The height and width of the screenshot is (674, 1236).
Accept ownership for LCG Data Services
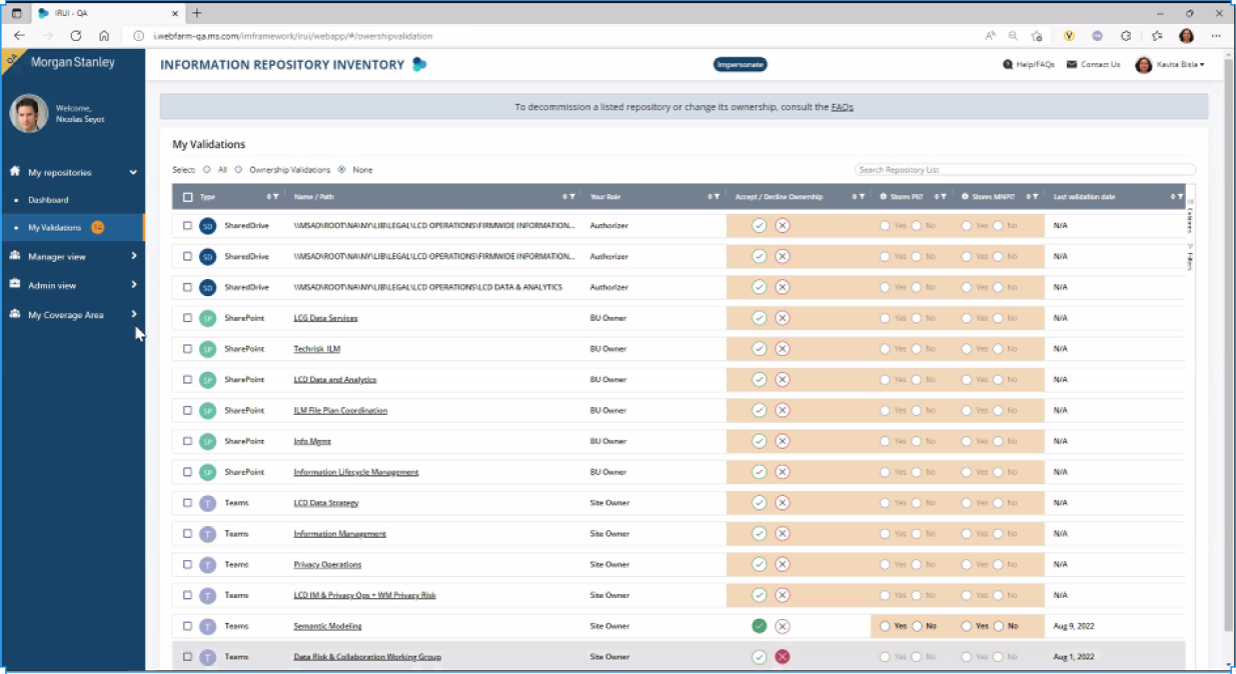pos(759,318)
